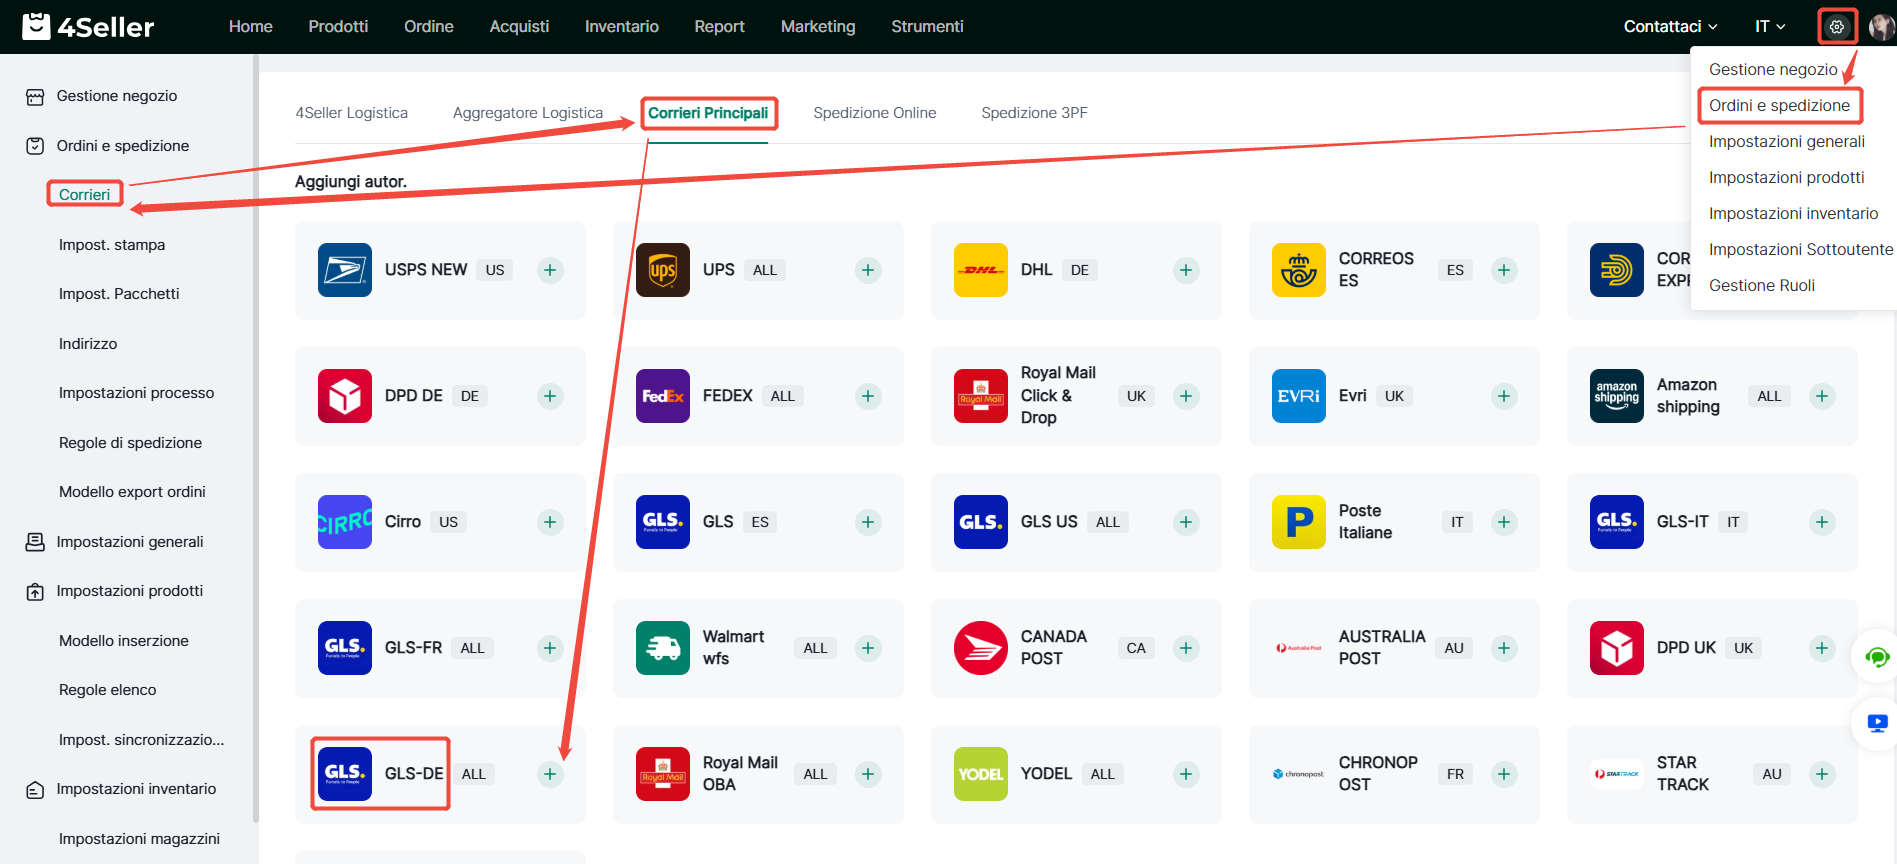
Task: Add DPD UK carrier with plus icon
Action: [1822, 648]
